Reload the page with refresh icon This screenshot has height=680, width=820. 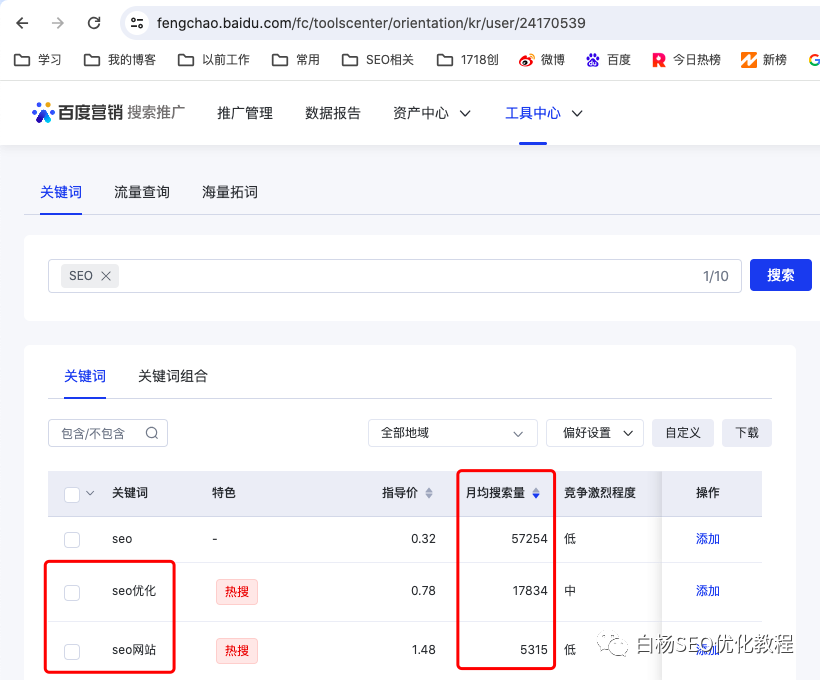(x=94, y=23)
